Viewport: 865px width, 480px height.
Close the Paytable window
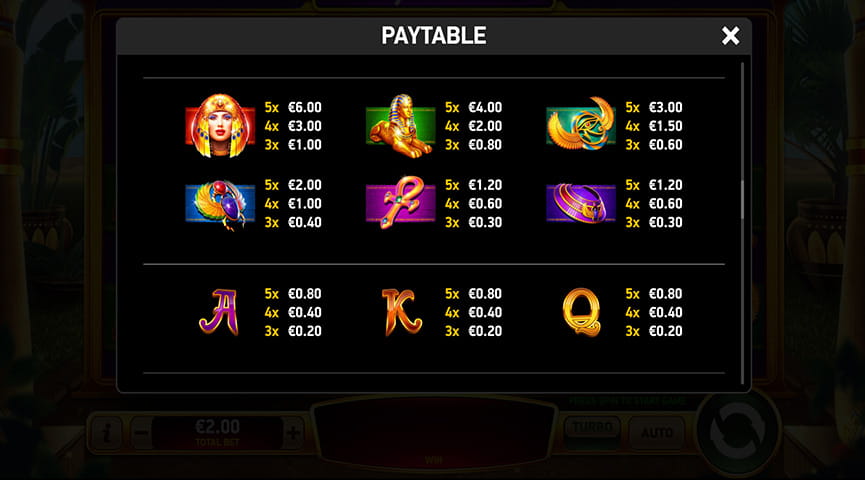730,36
